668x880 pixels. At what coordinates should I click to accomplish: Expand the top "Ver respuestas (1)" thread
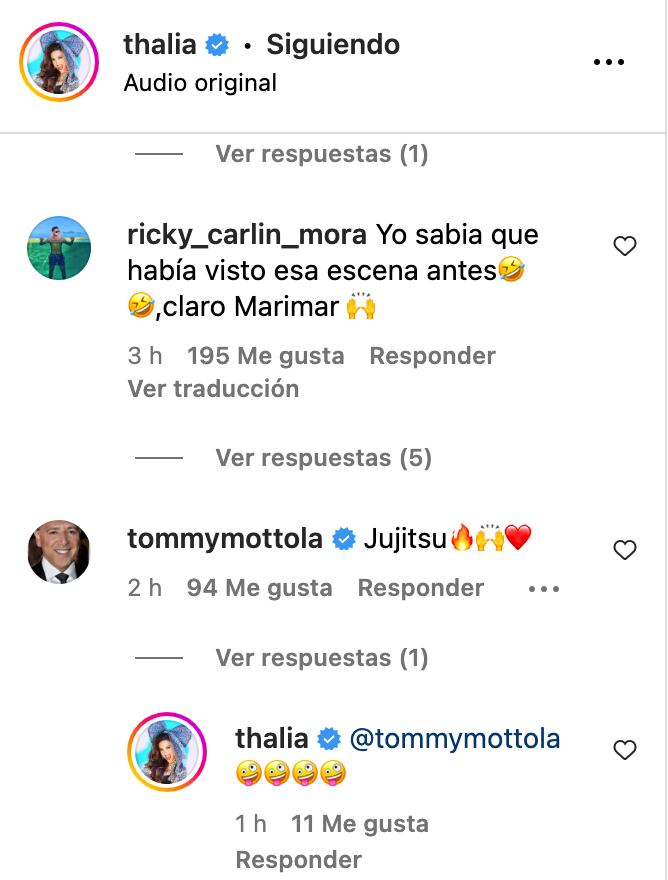point(321,154)
